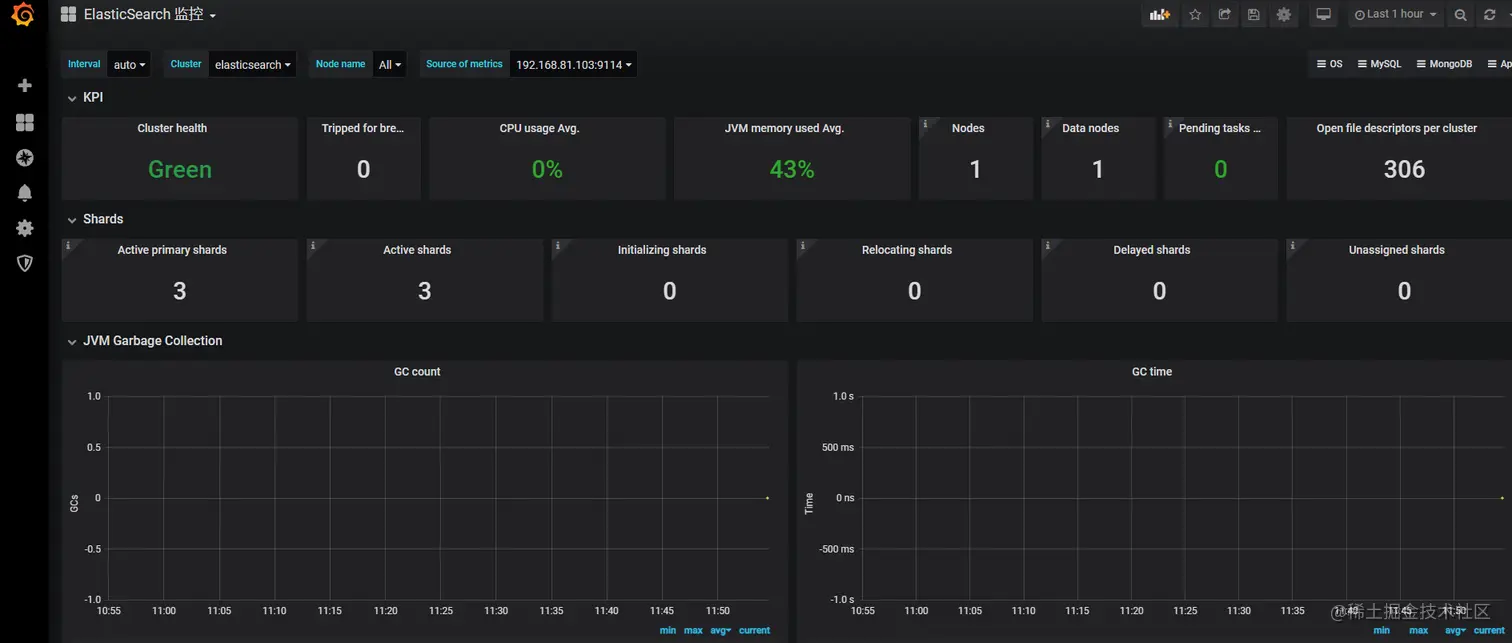1512x643 pixels.
Task: Open the CPU usage Avg. panel title
Action: (x=539, y=128)
